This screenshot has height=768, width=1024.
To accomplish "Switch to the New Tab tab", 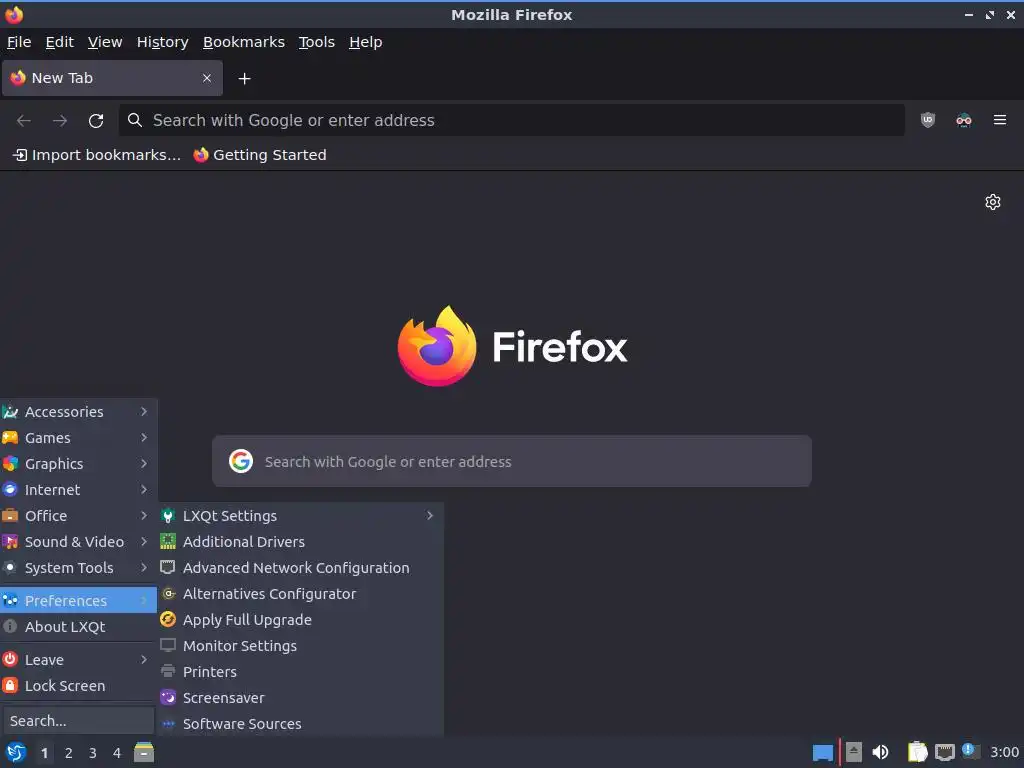I will click(112, 78).
